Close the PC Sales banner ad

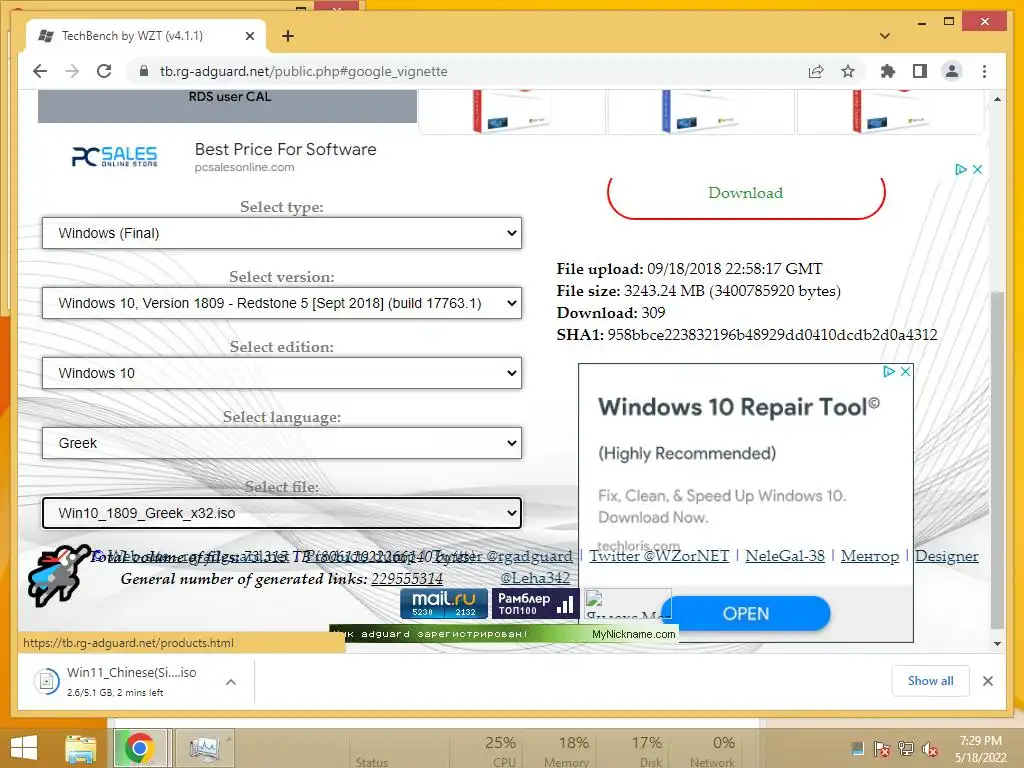tap(977, 169)
